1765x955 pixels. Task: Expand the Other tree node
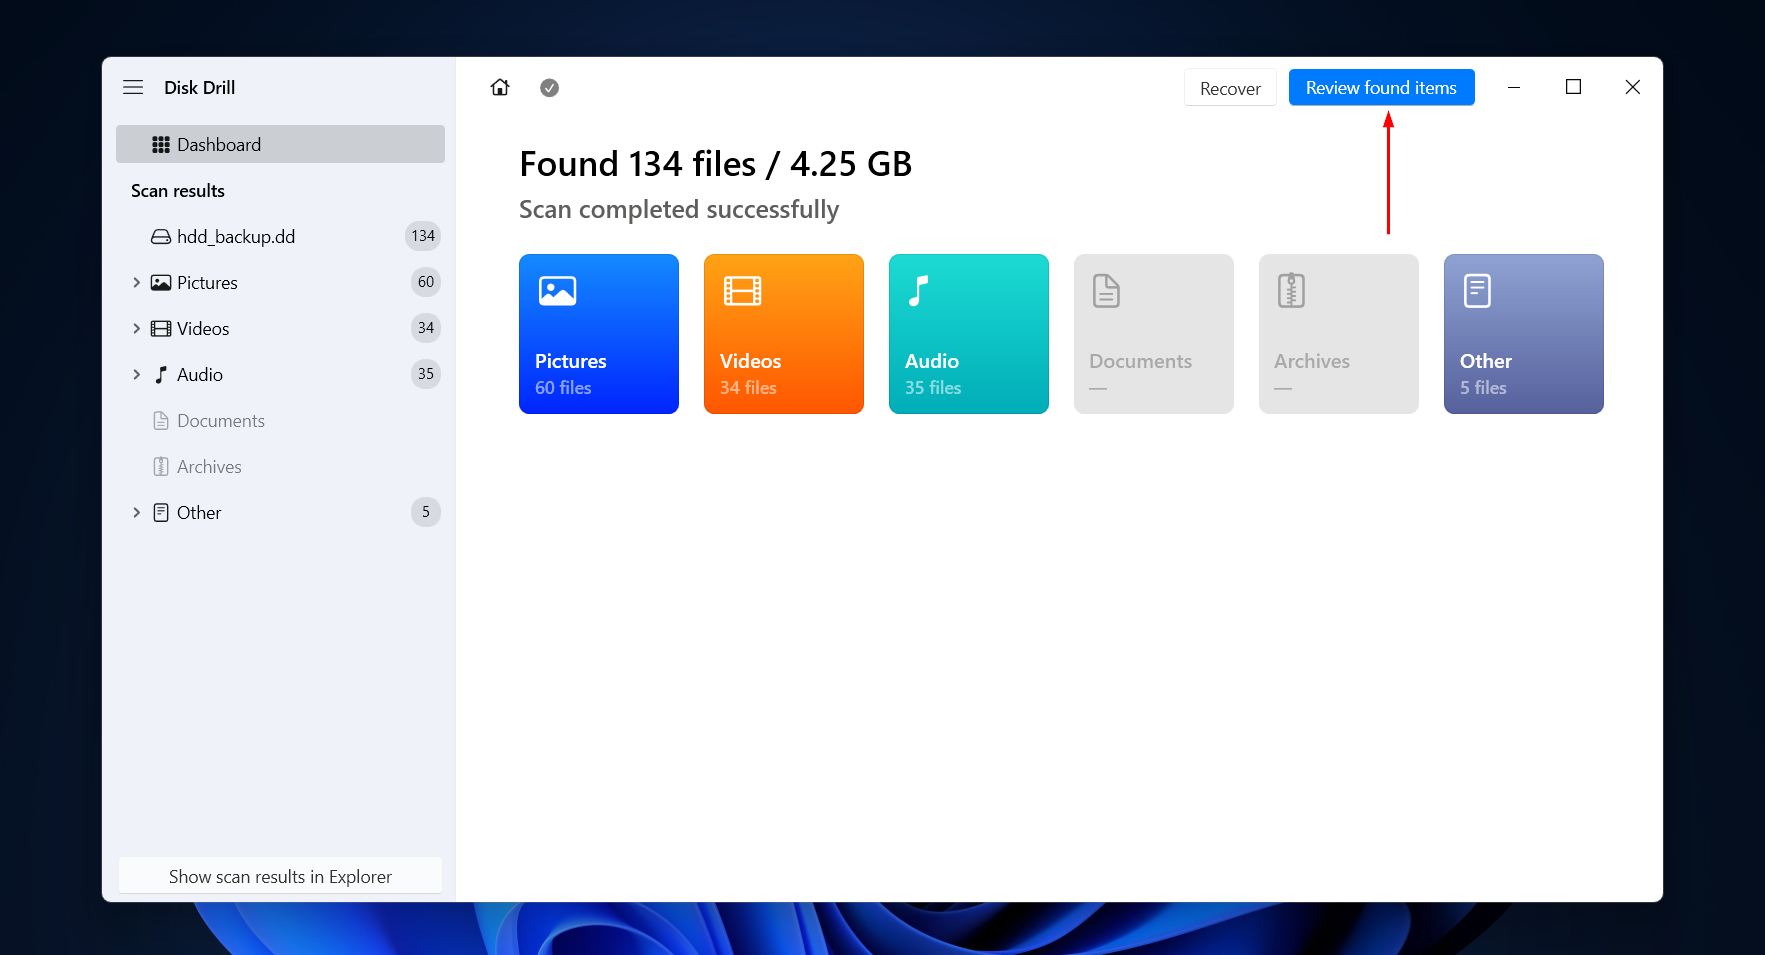click(x=137, y=513)
